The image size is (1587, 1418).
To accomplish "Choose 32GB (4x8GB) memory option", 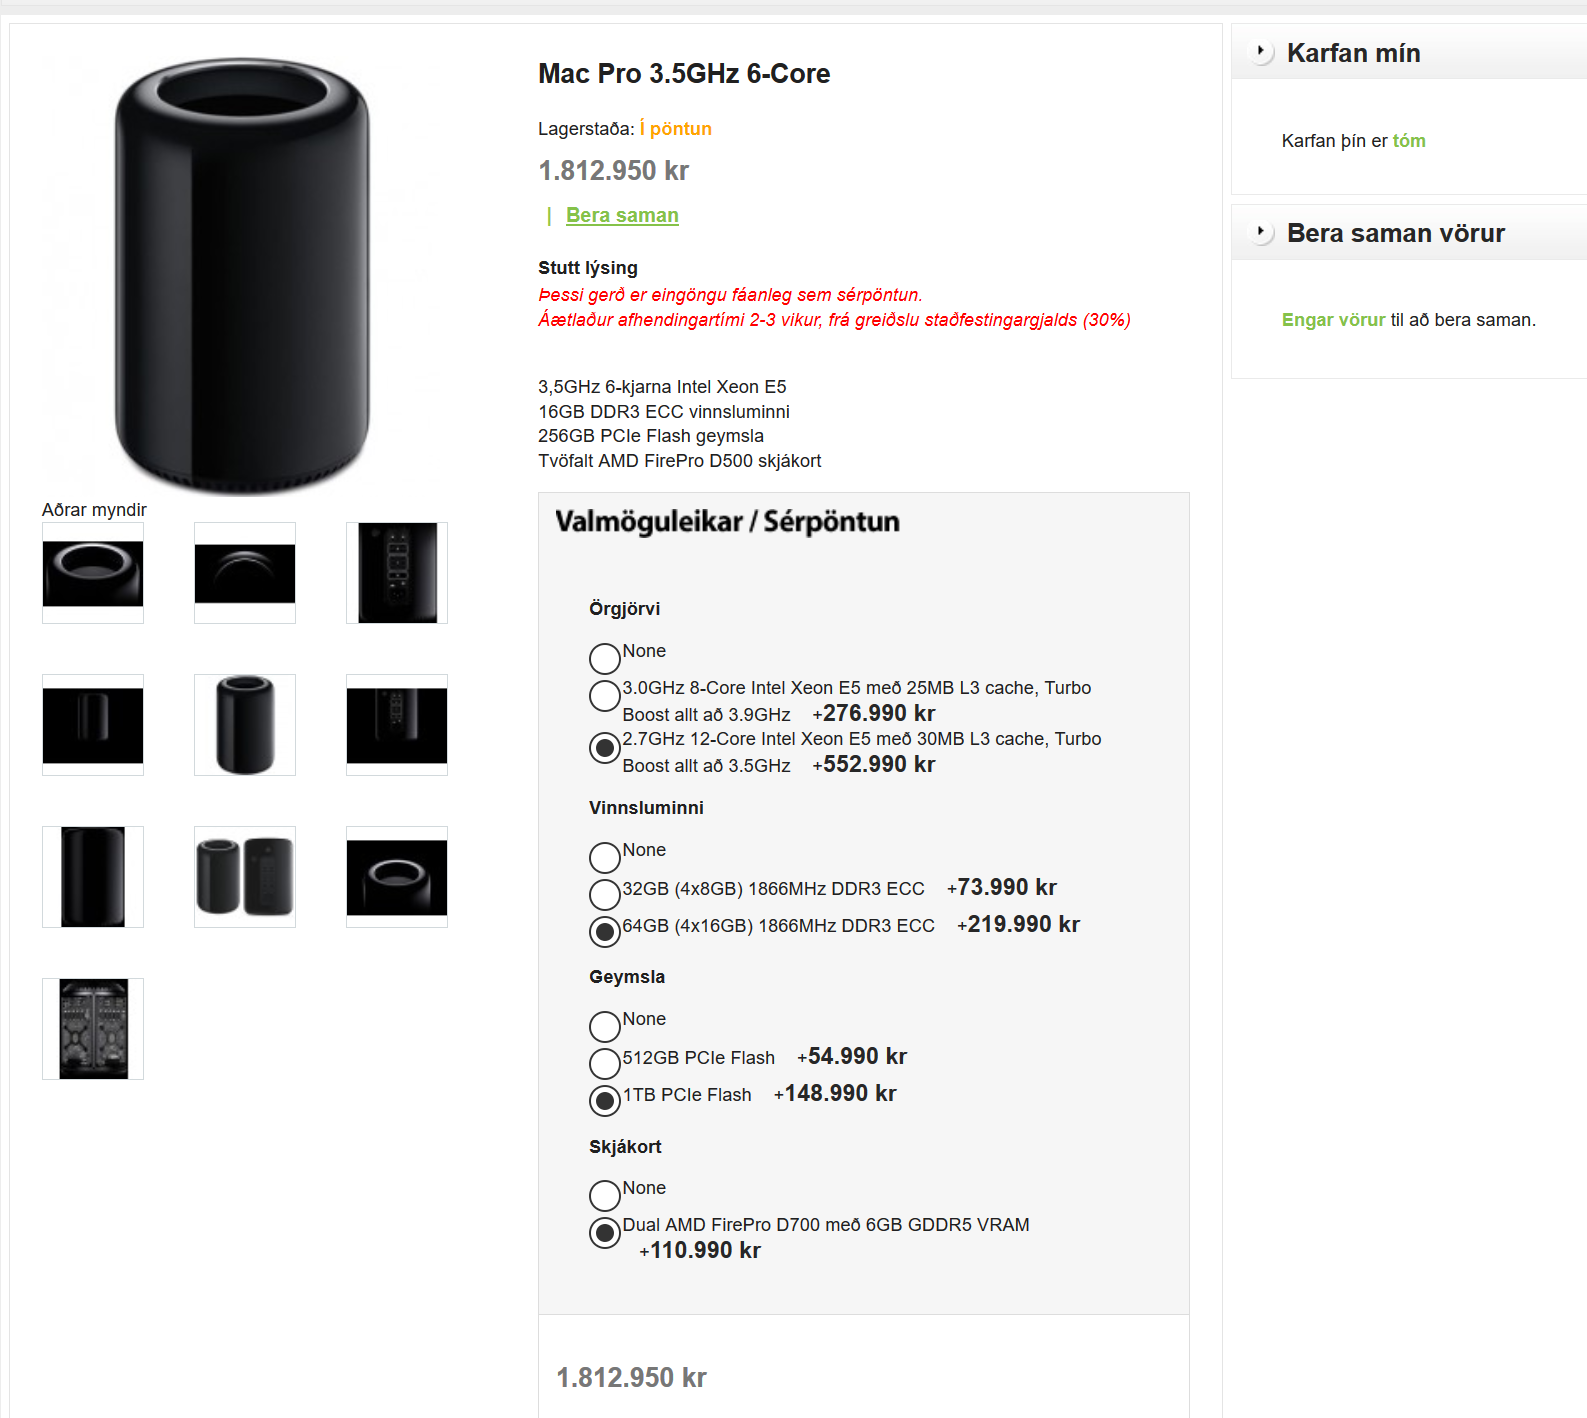I will [x=605, y=894].
